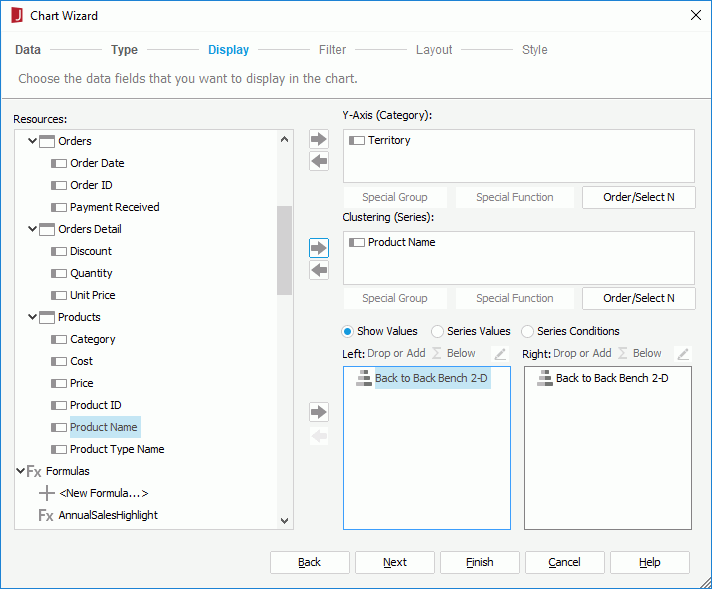Select the Quantity field
This screenshot has height=589, width=712.
click(91, 273)
